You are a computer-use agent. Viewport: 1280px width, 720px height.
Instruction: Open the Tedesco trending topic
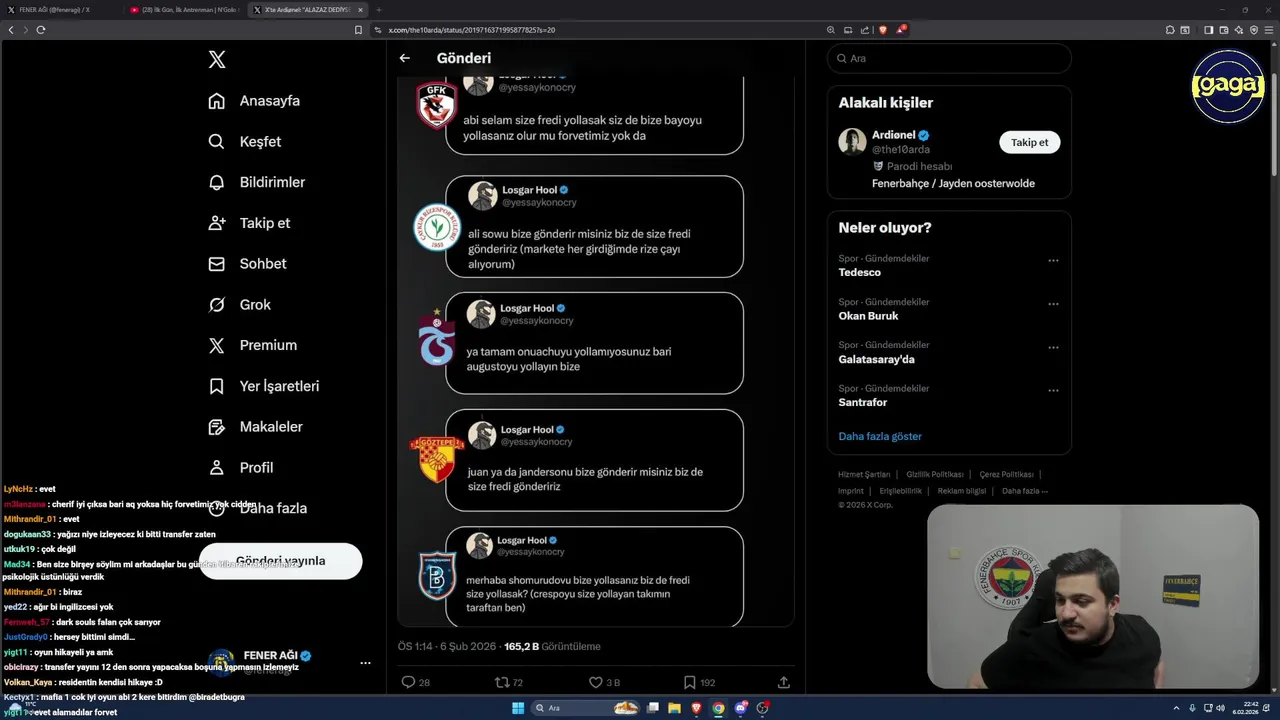click(x=859, y=272)
